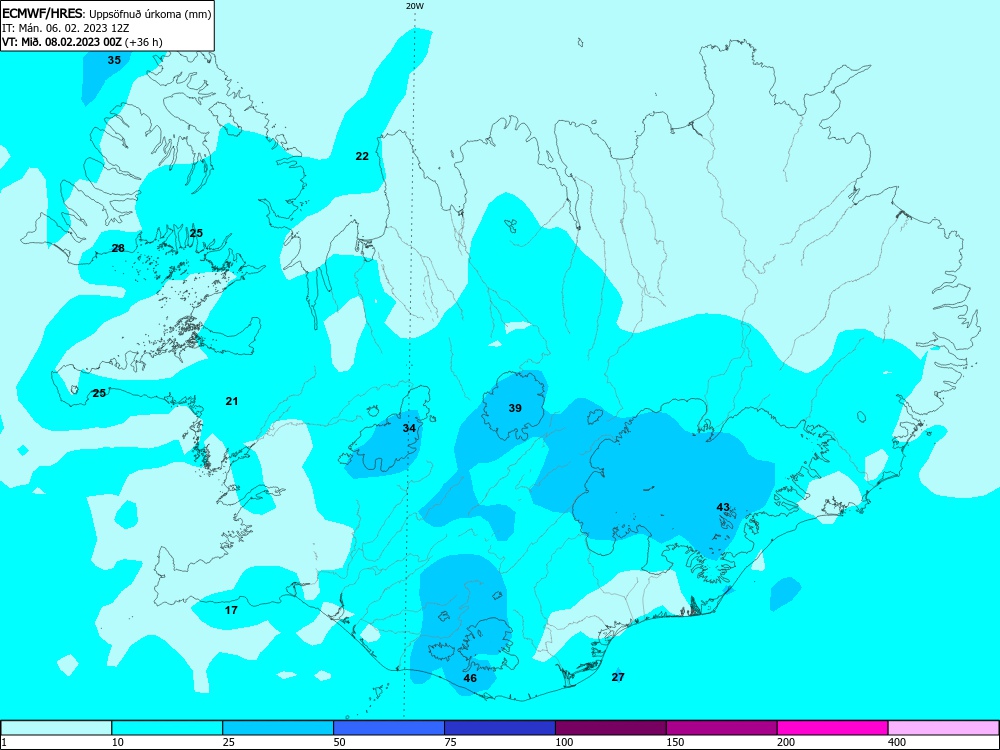Click the precipitation value 35
1000x750 pixels.
(x=114, y=60)
